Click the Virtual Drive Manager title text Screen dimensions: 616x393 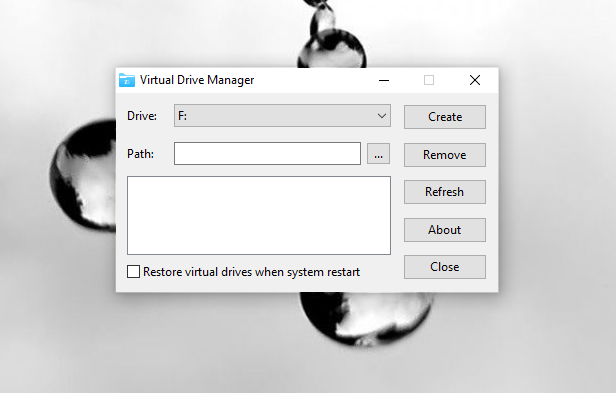pyautogui.click(x=197, y=80)
